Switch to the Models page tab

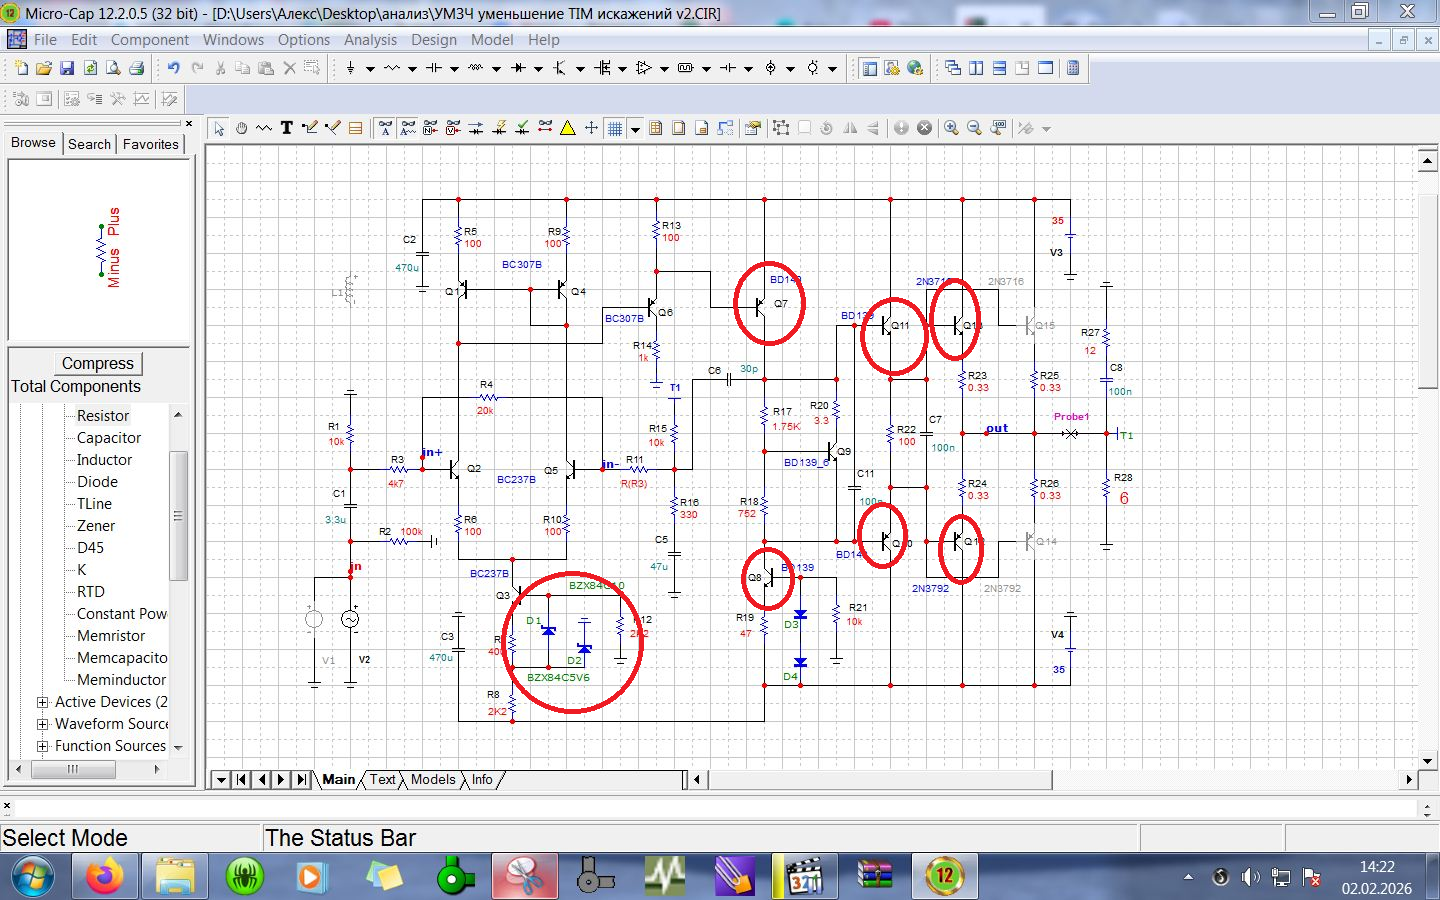(x=433, y=780)
